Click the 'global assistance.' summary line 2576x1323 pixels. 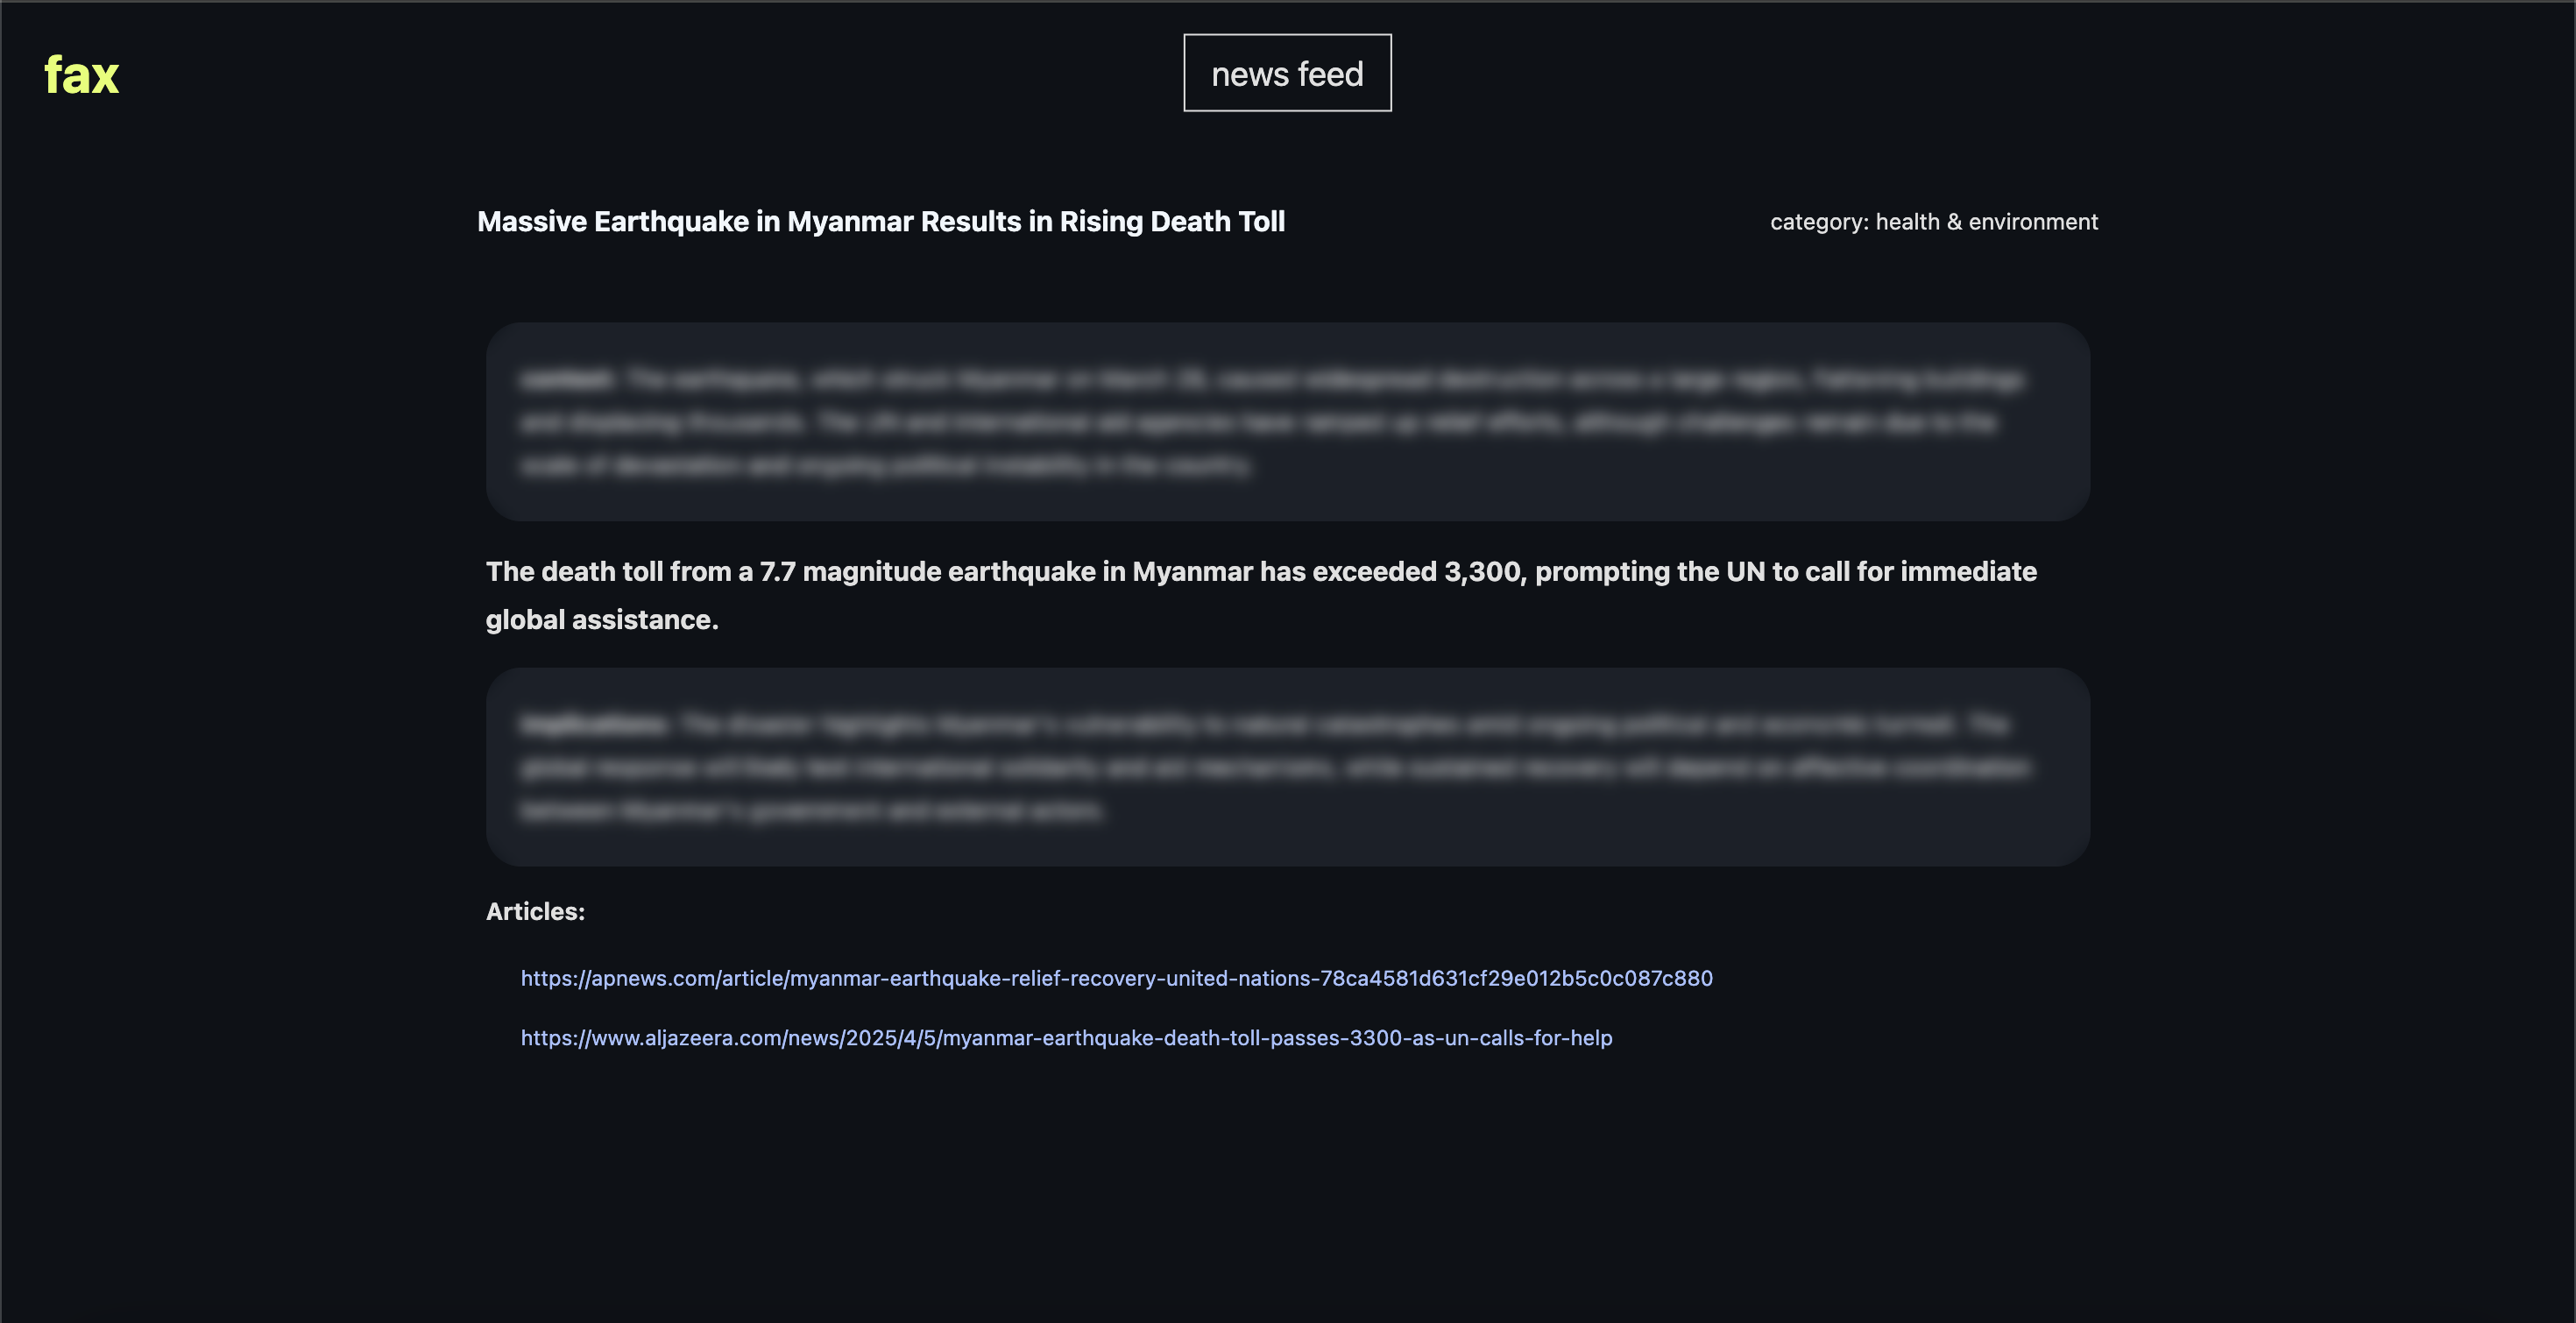click(x=602, y=620)
